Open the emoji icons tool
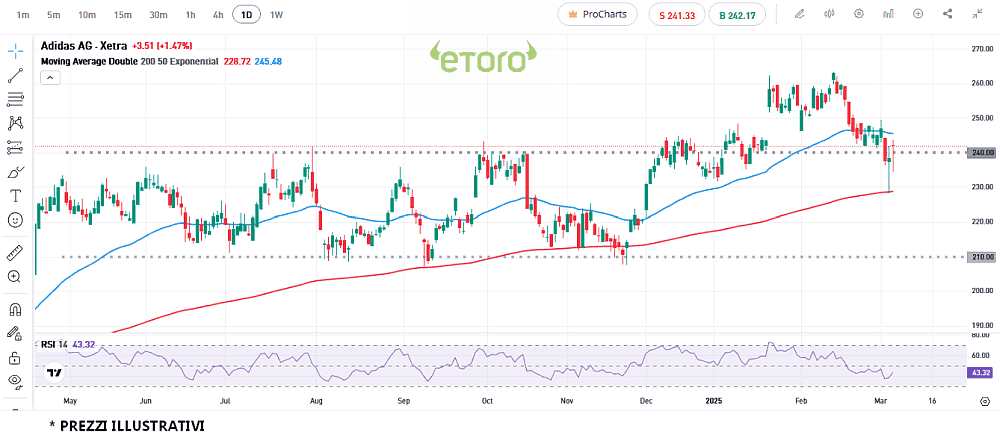Viewport: 1000px width, 435px height. point(15,220)
